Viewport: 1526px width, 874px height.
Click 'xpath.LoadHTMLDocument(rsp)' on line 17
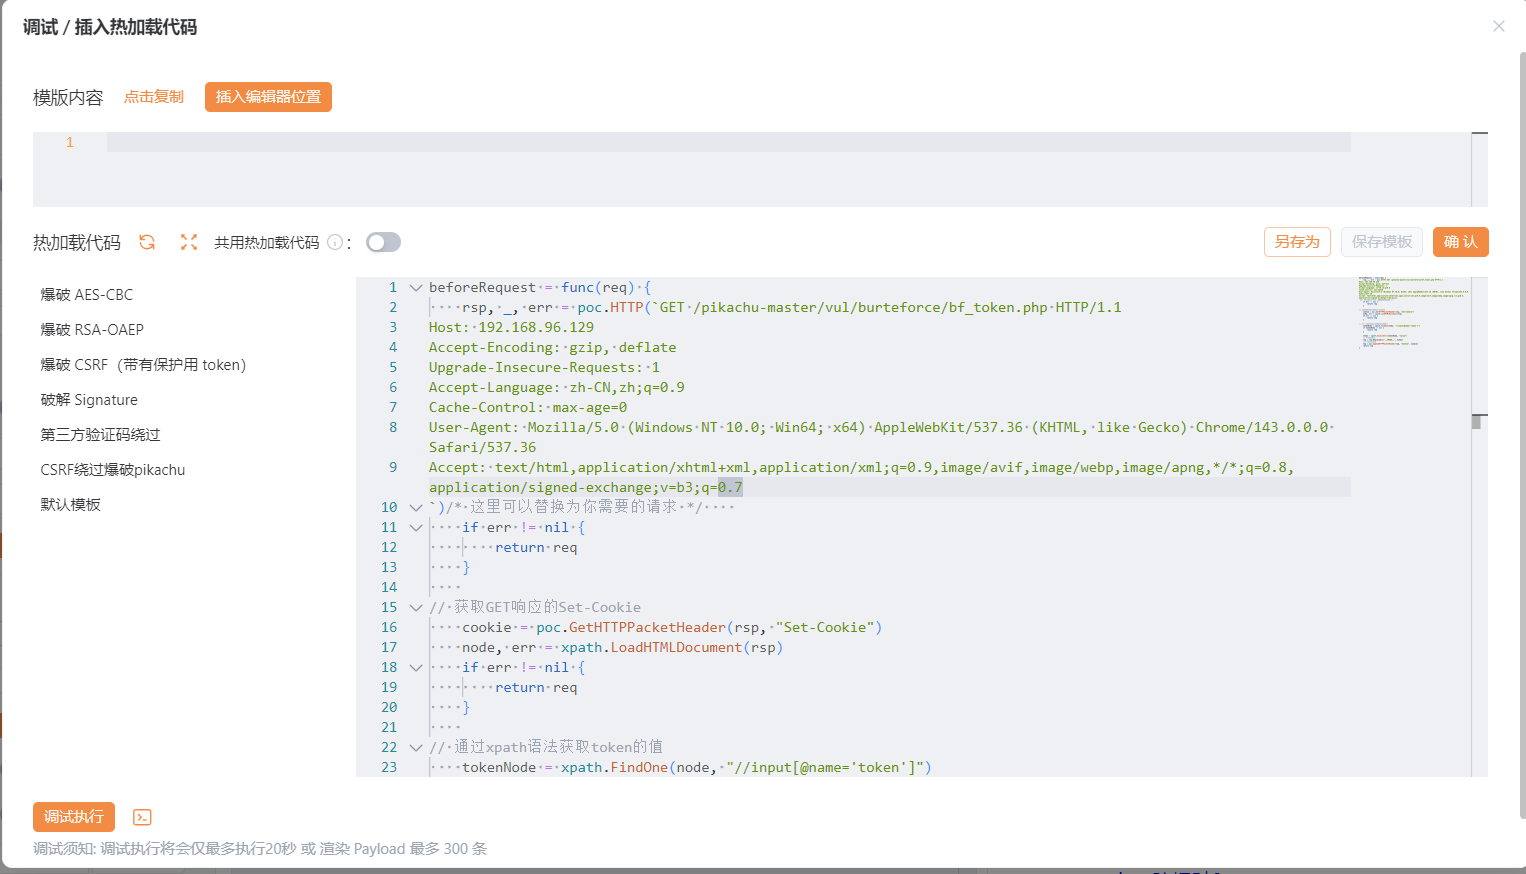tap(672, 647)
